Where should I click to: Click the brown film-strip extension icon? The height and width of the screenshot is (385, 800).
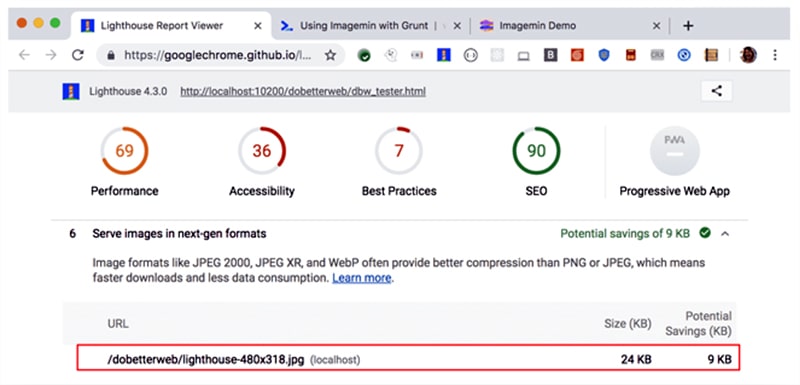[x=711, y=55]
